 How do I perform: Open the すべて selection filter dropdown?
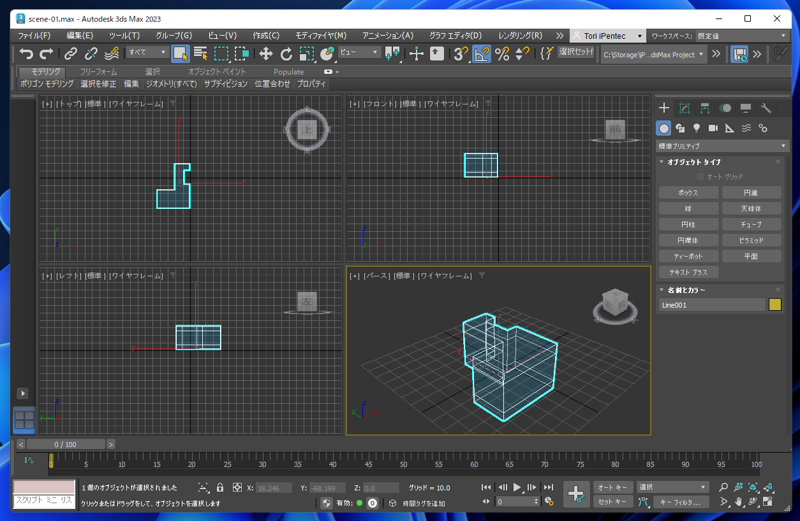tap(147, 52)
